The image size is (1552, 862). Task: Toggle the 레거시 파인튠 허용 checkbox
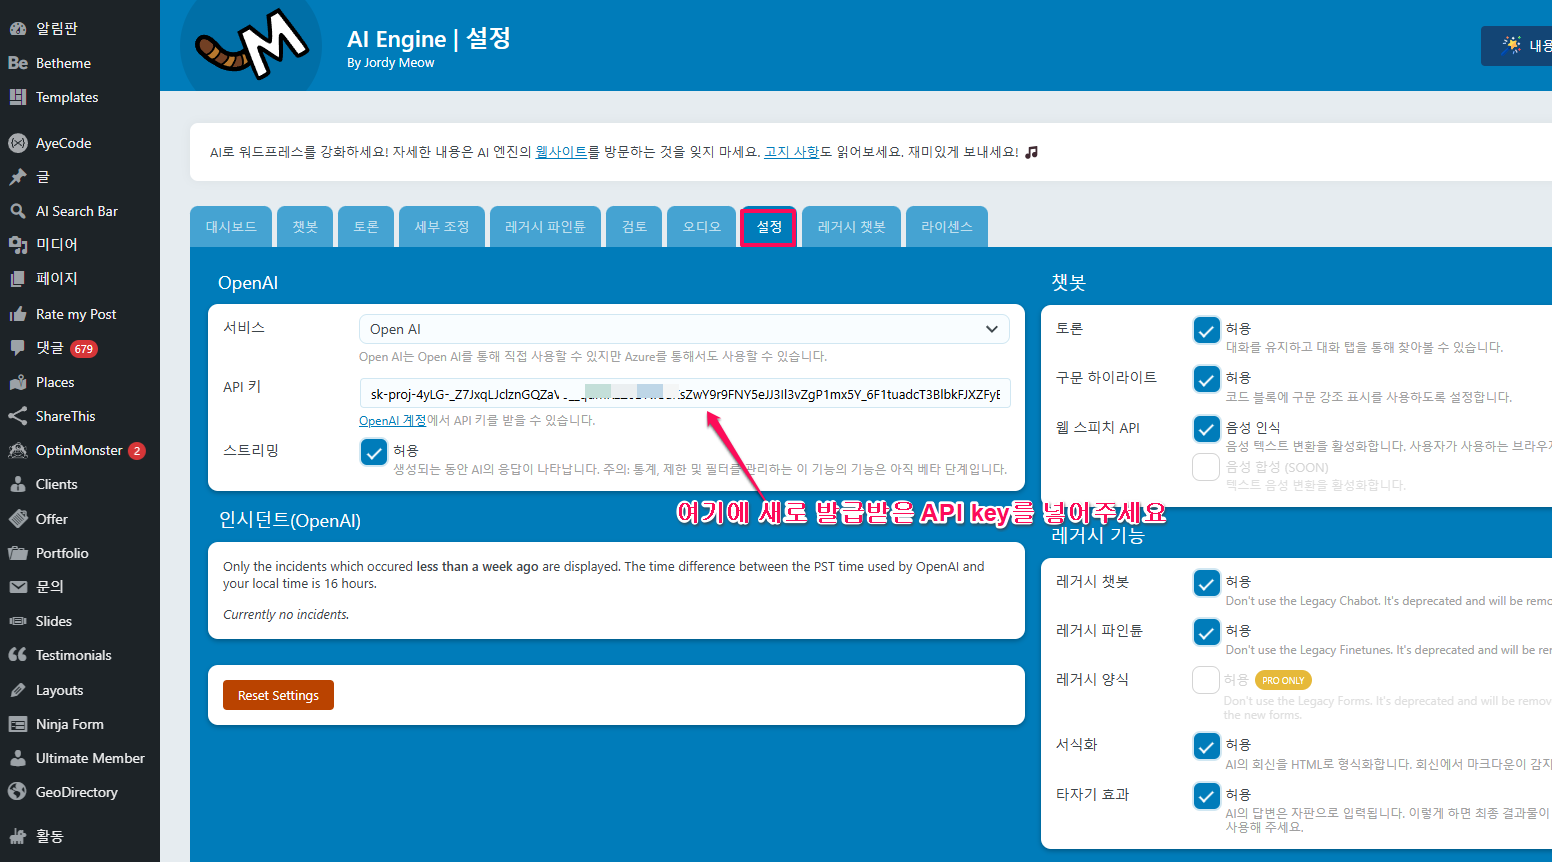coord(1207,632)
